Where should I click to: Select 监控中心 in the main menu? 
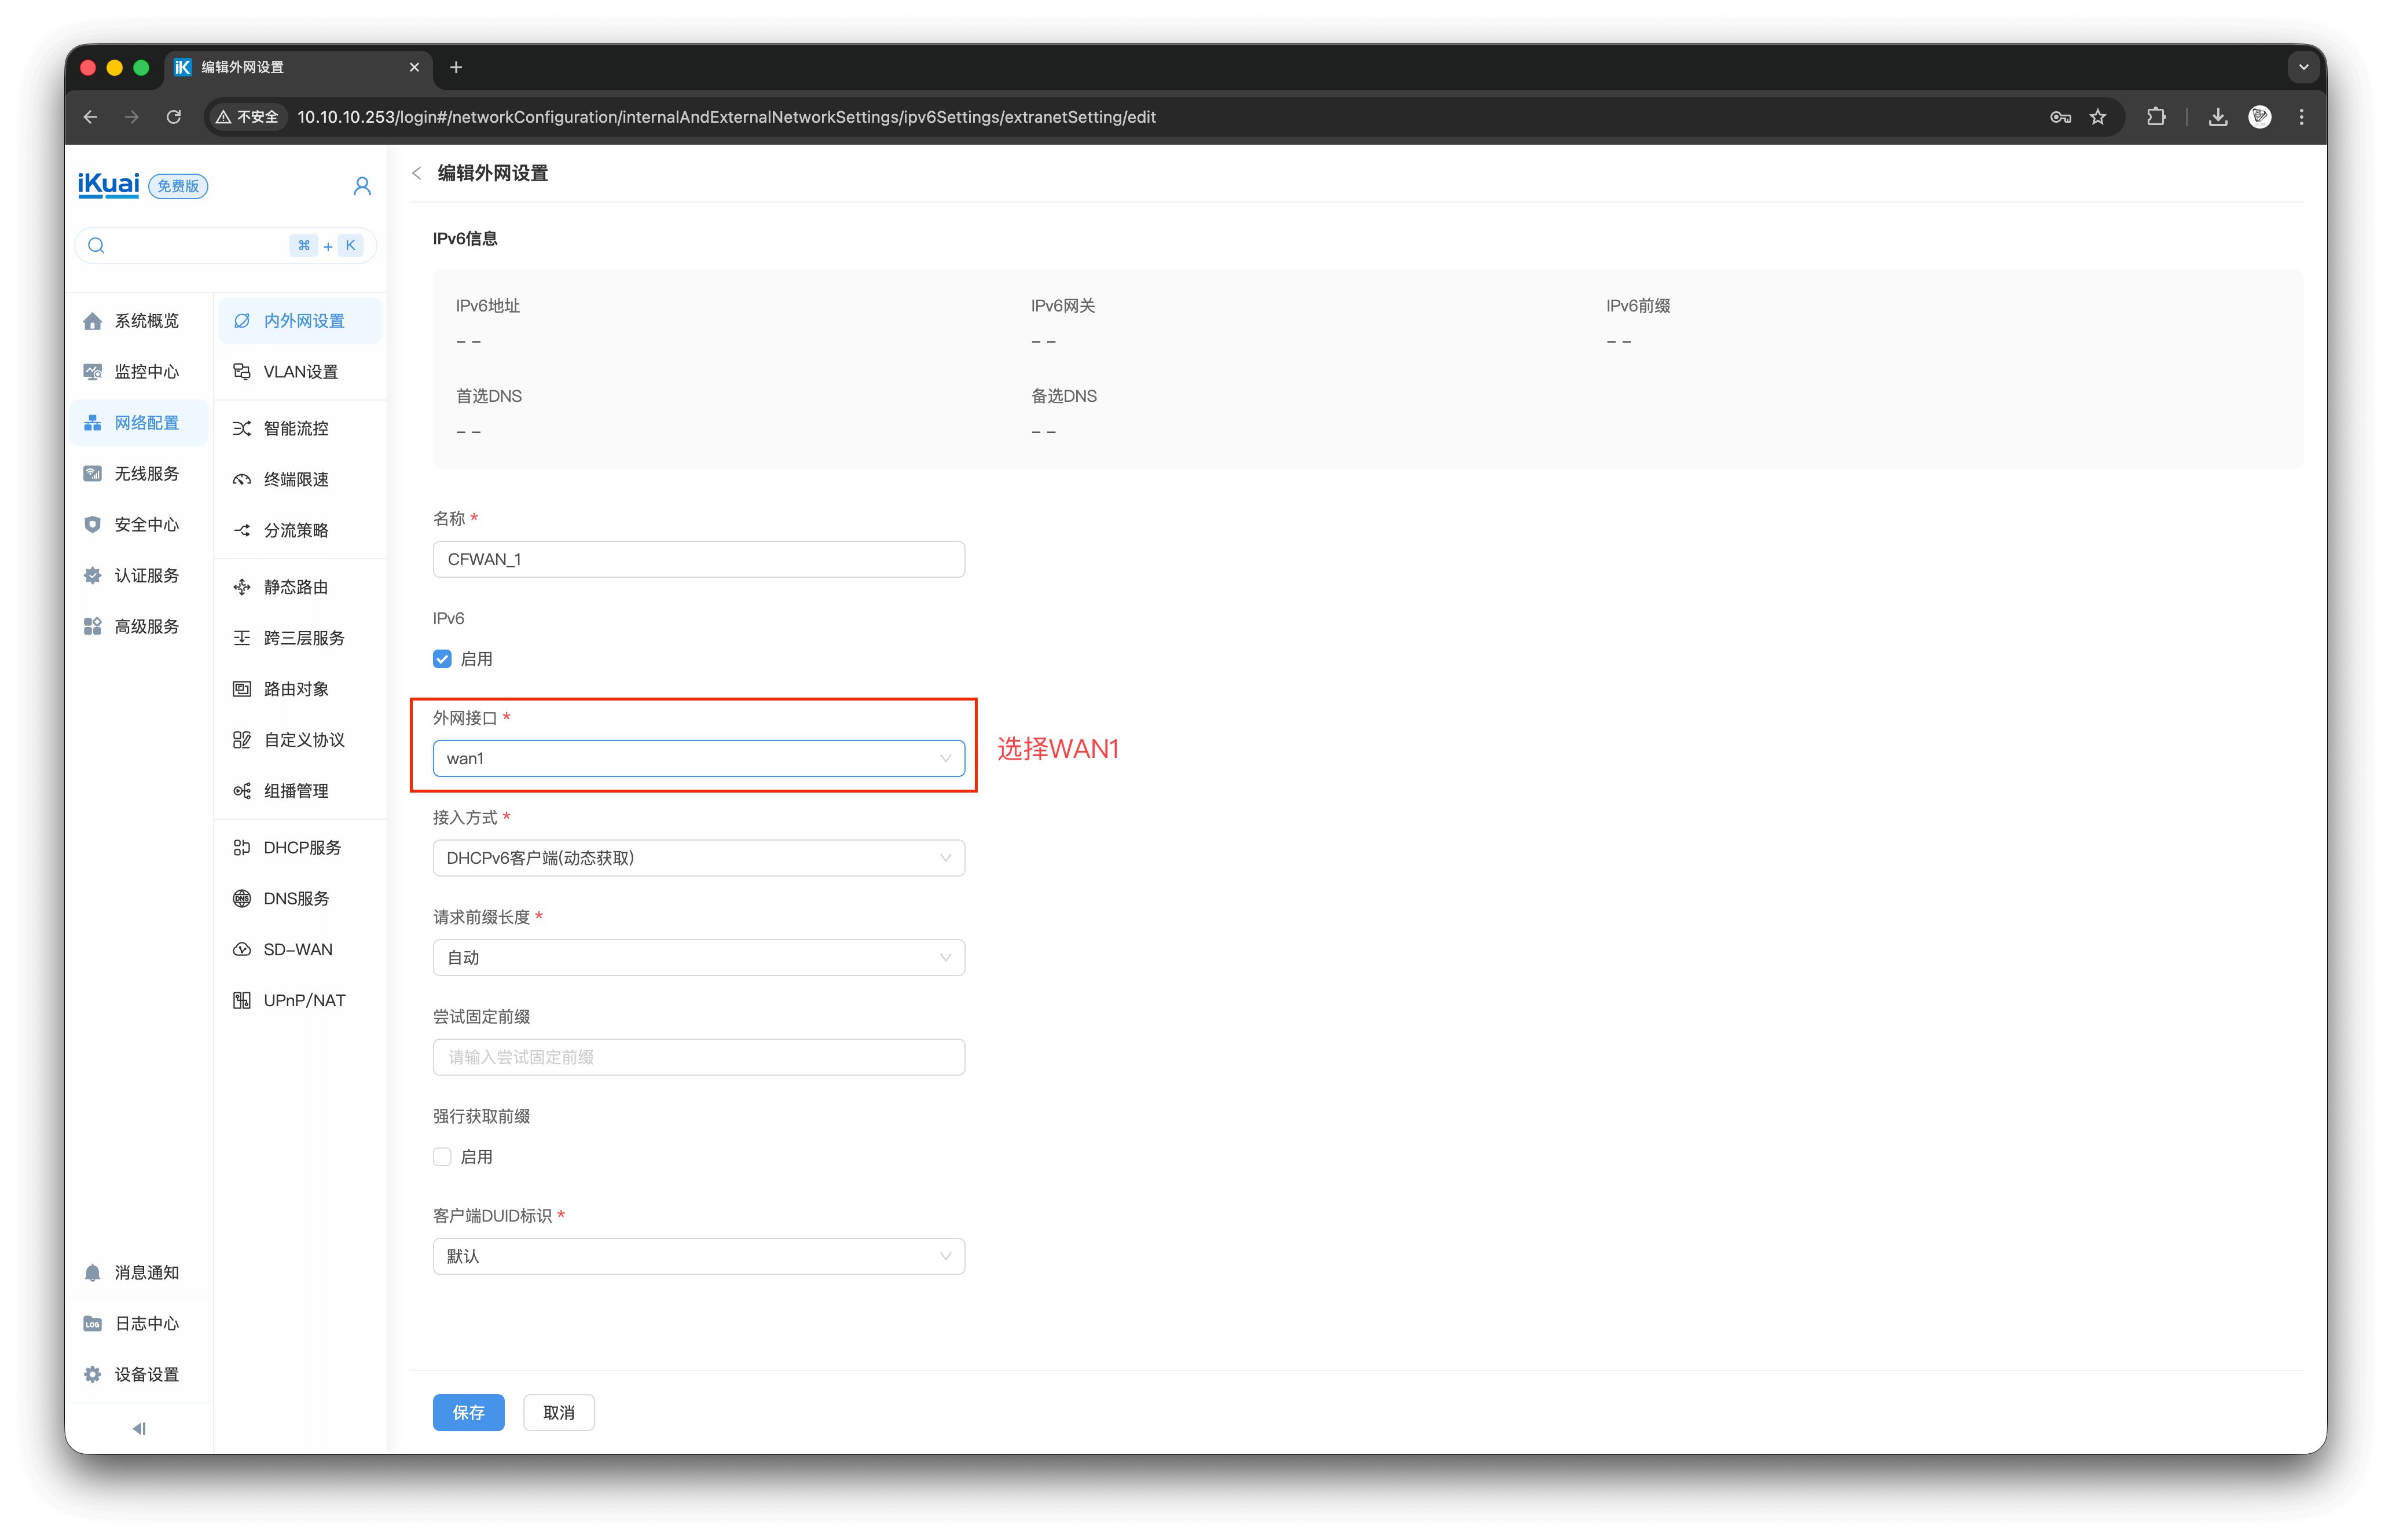click(x=146, y=372)
